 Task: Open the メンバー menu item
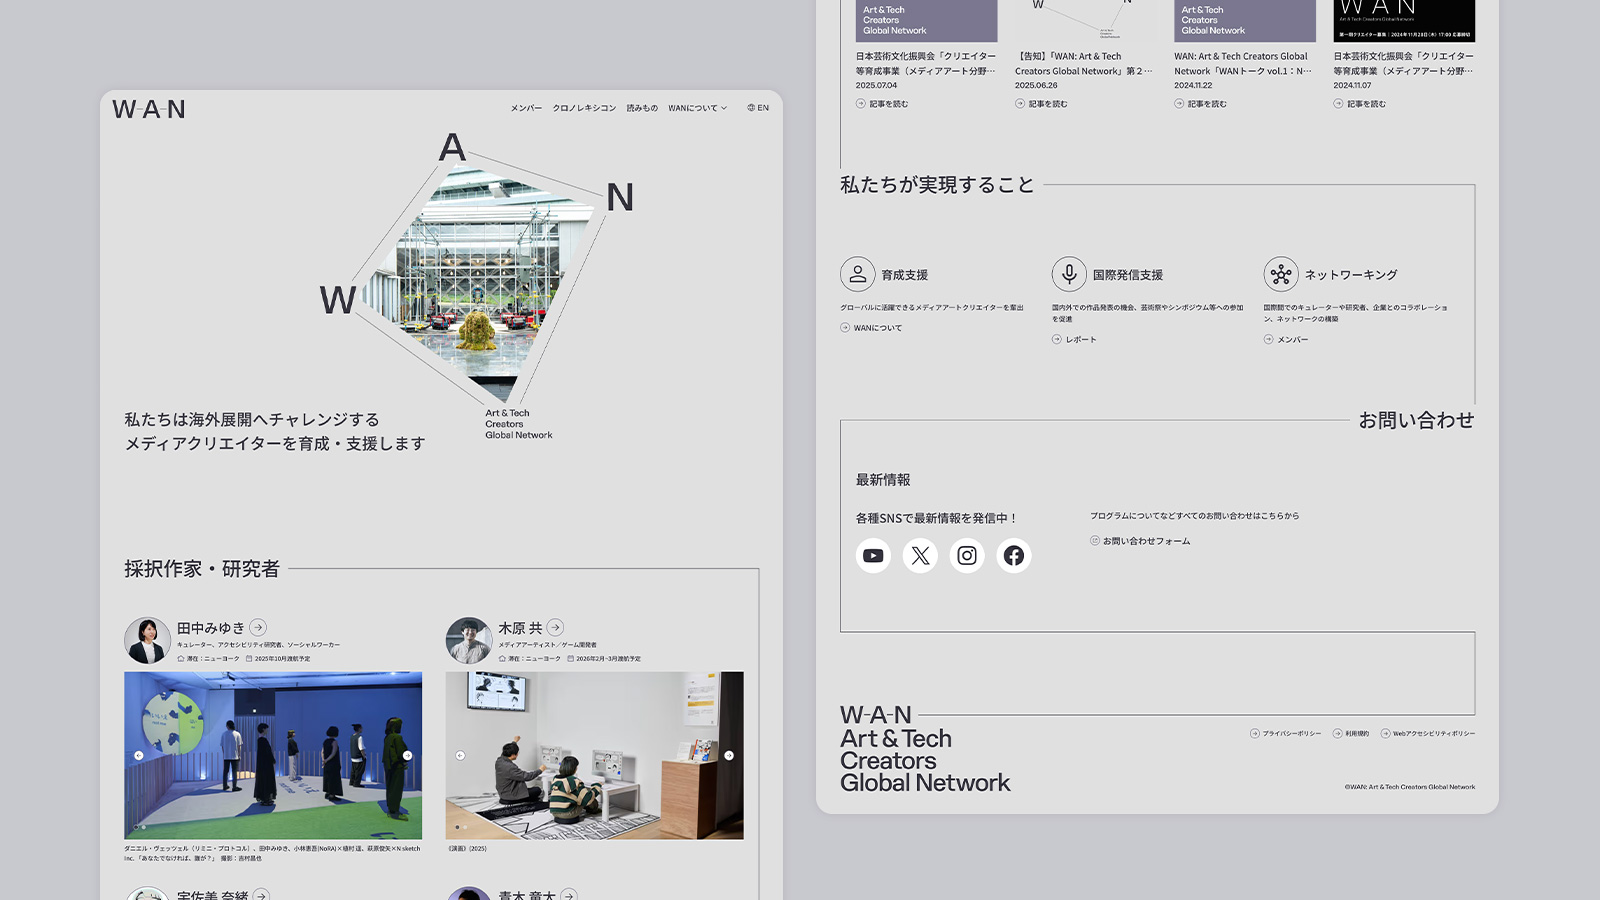coord(526,108)
